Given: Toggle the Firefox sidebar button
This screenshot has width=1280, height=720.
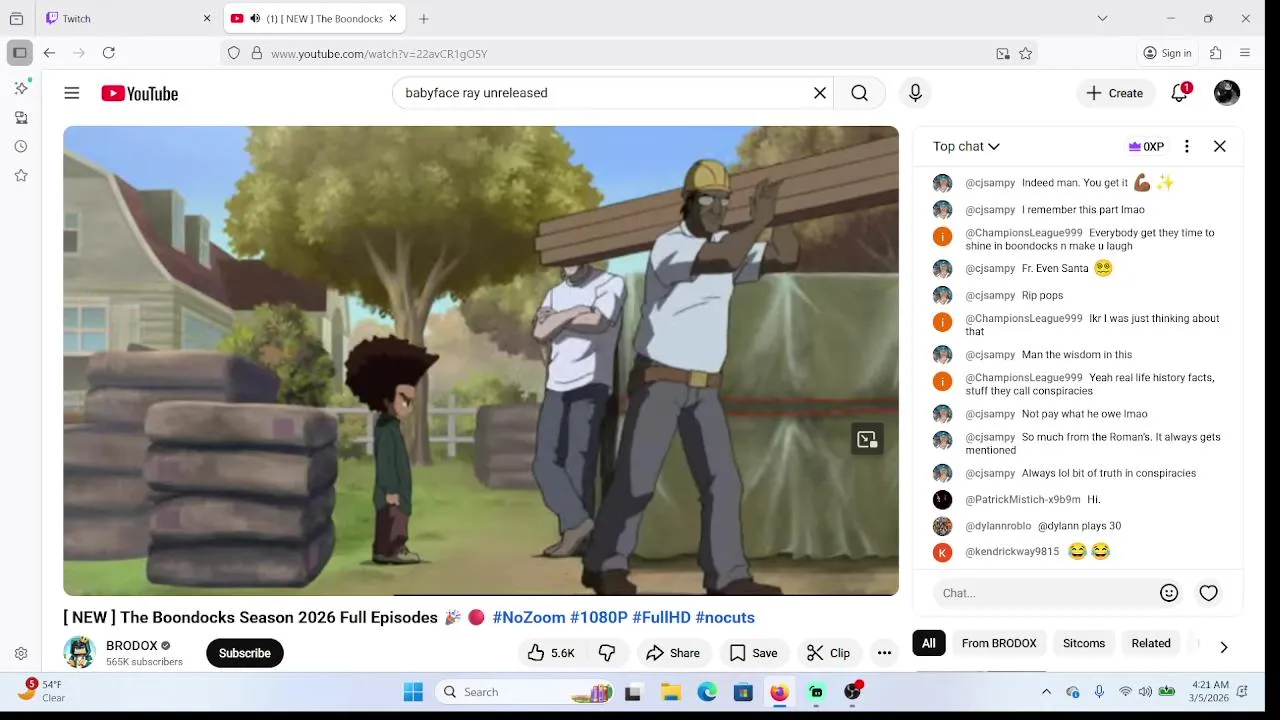Looking at the screenshot, I should pos(19,53).
